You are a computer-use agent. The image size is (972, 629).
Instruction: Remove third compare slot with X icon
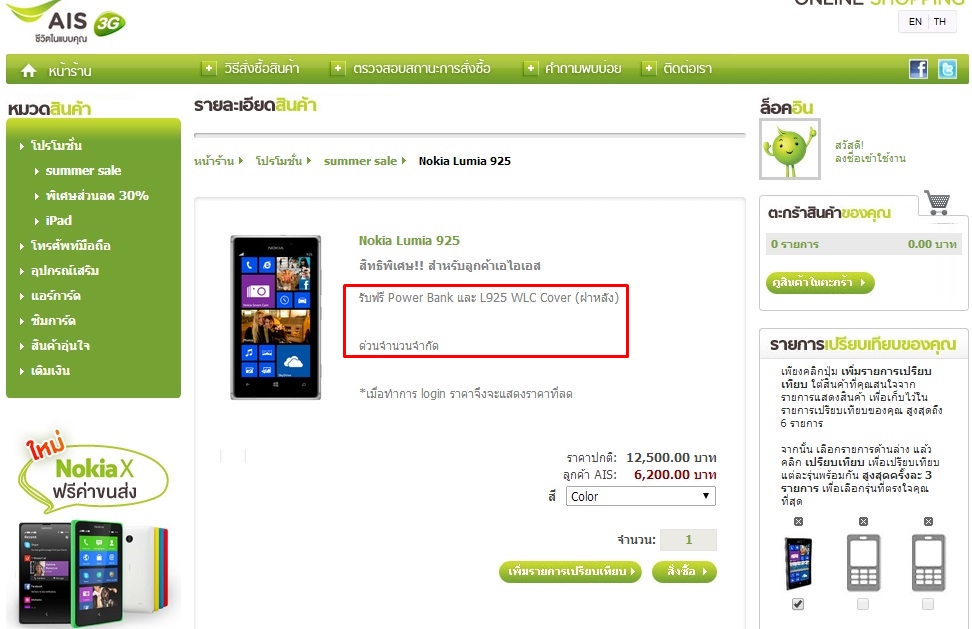coord(928,522)
